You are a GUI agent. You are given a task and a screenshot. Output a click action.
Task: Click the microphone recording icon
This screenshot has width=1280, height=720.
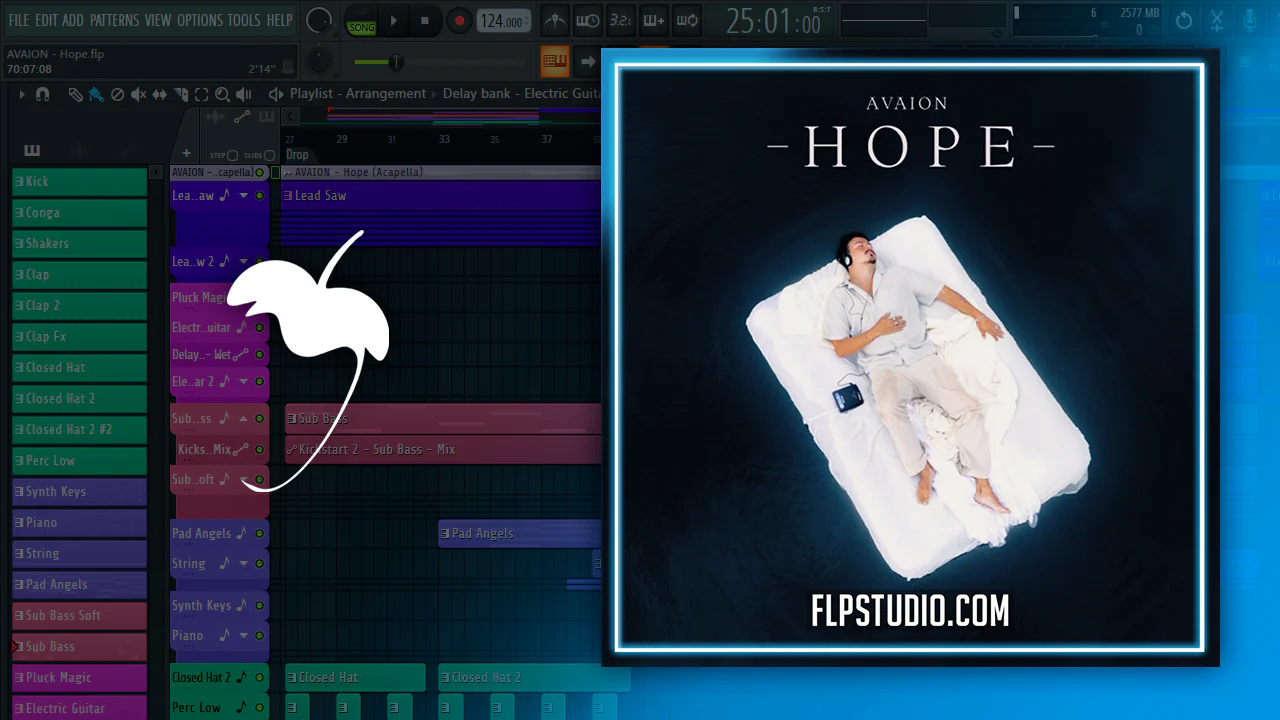1250,20
